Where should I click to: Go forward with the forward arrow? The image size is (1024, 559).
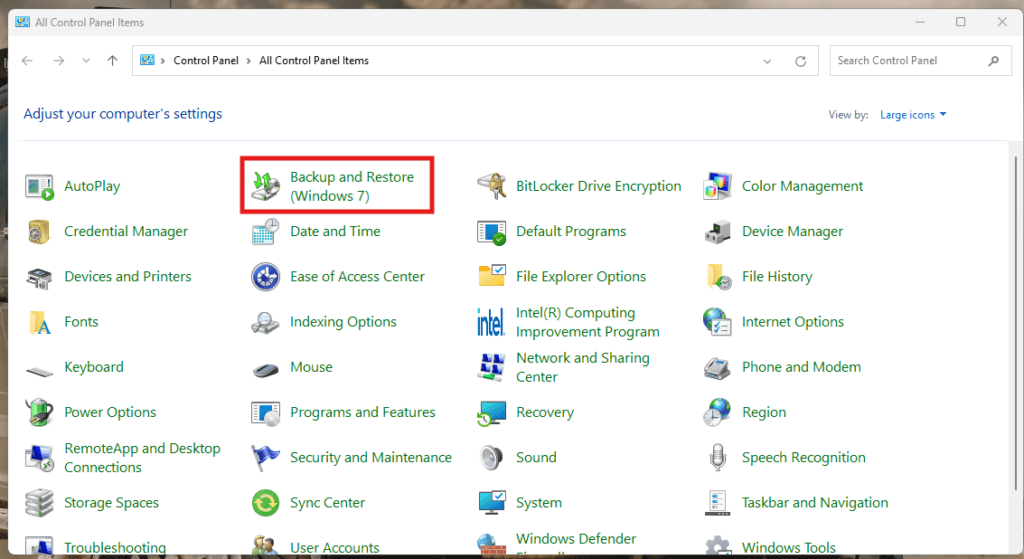(59, 61)
